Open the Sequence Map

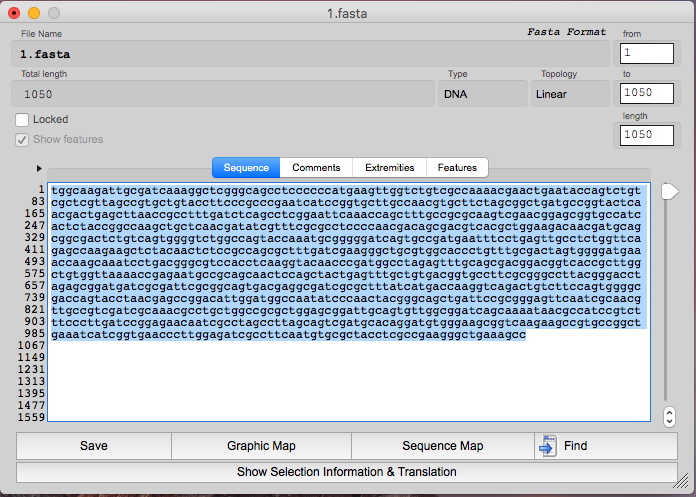tap(443, 446)
